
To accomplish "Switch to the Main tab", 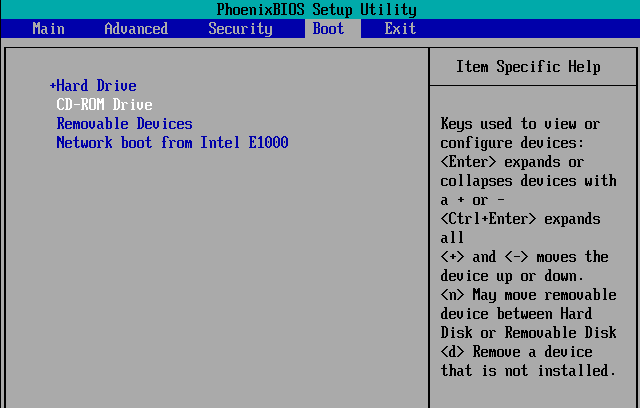I will pyautogui.click(x=48, y=29).
